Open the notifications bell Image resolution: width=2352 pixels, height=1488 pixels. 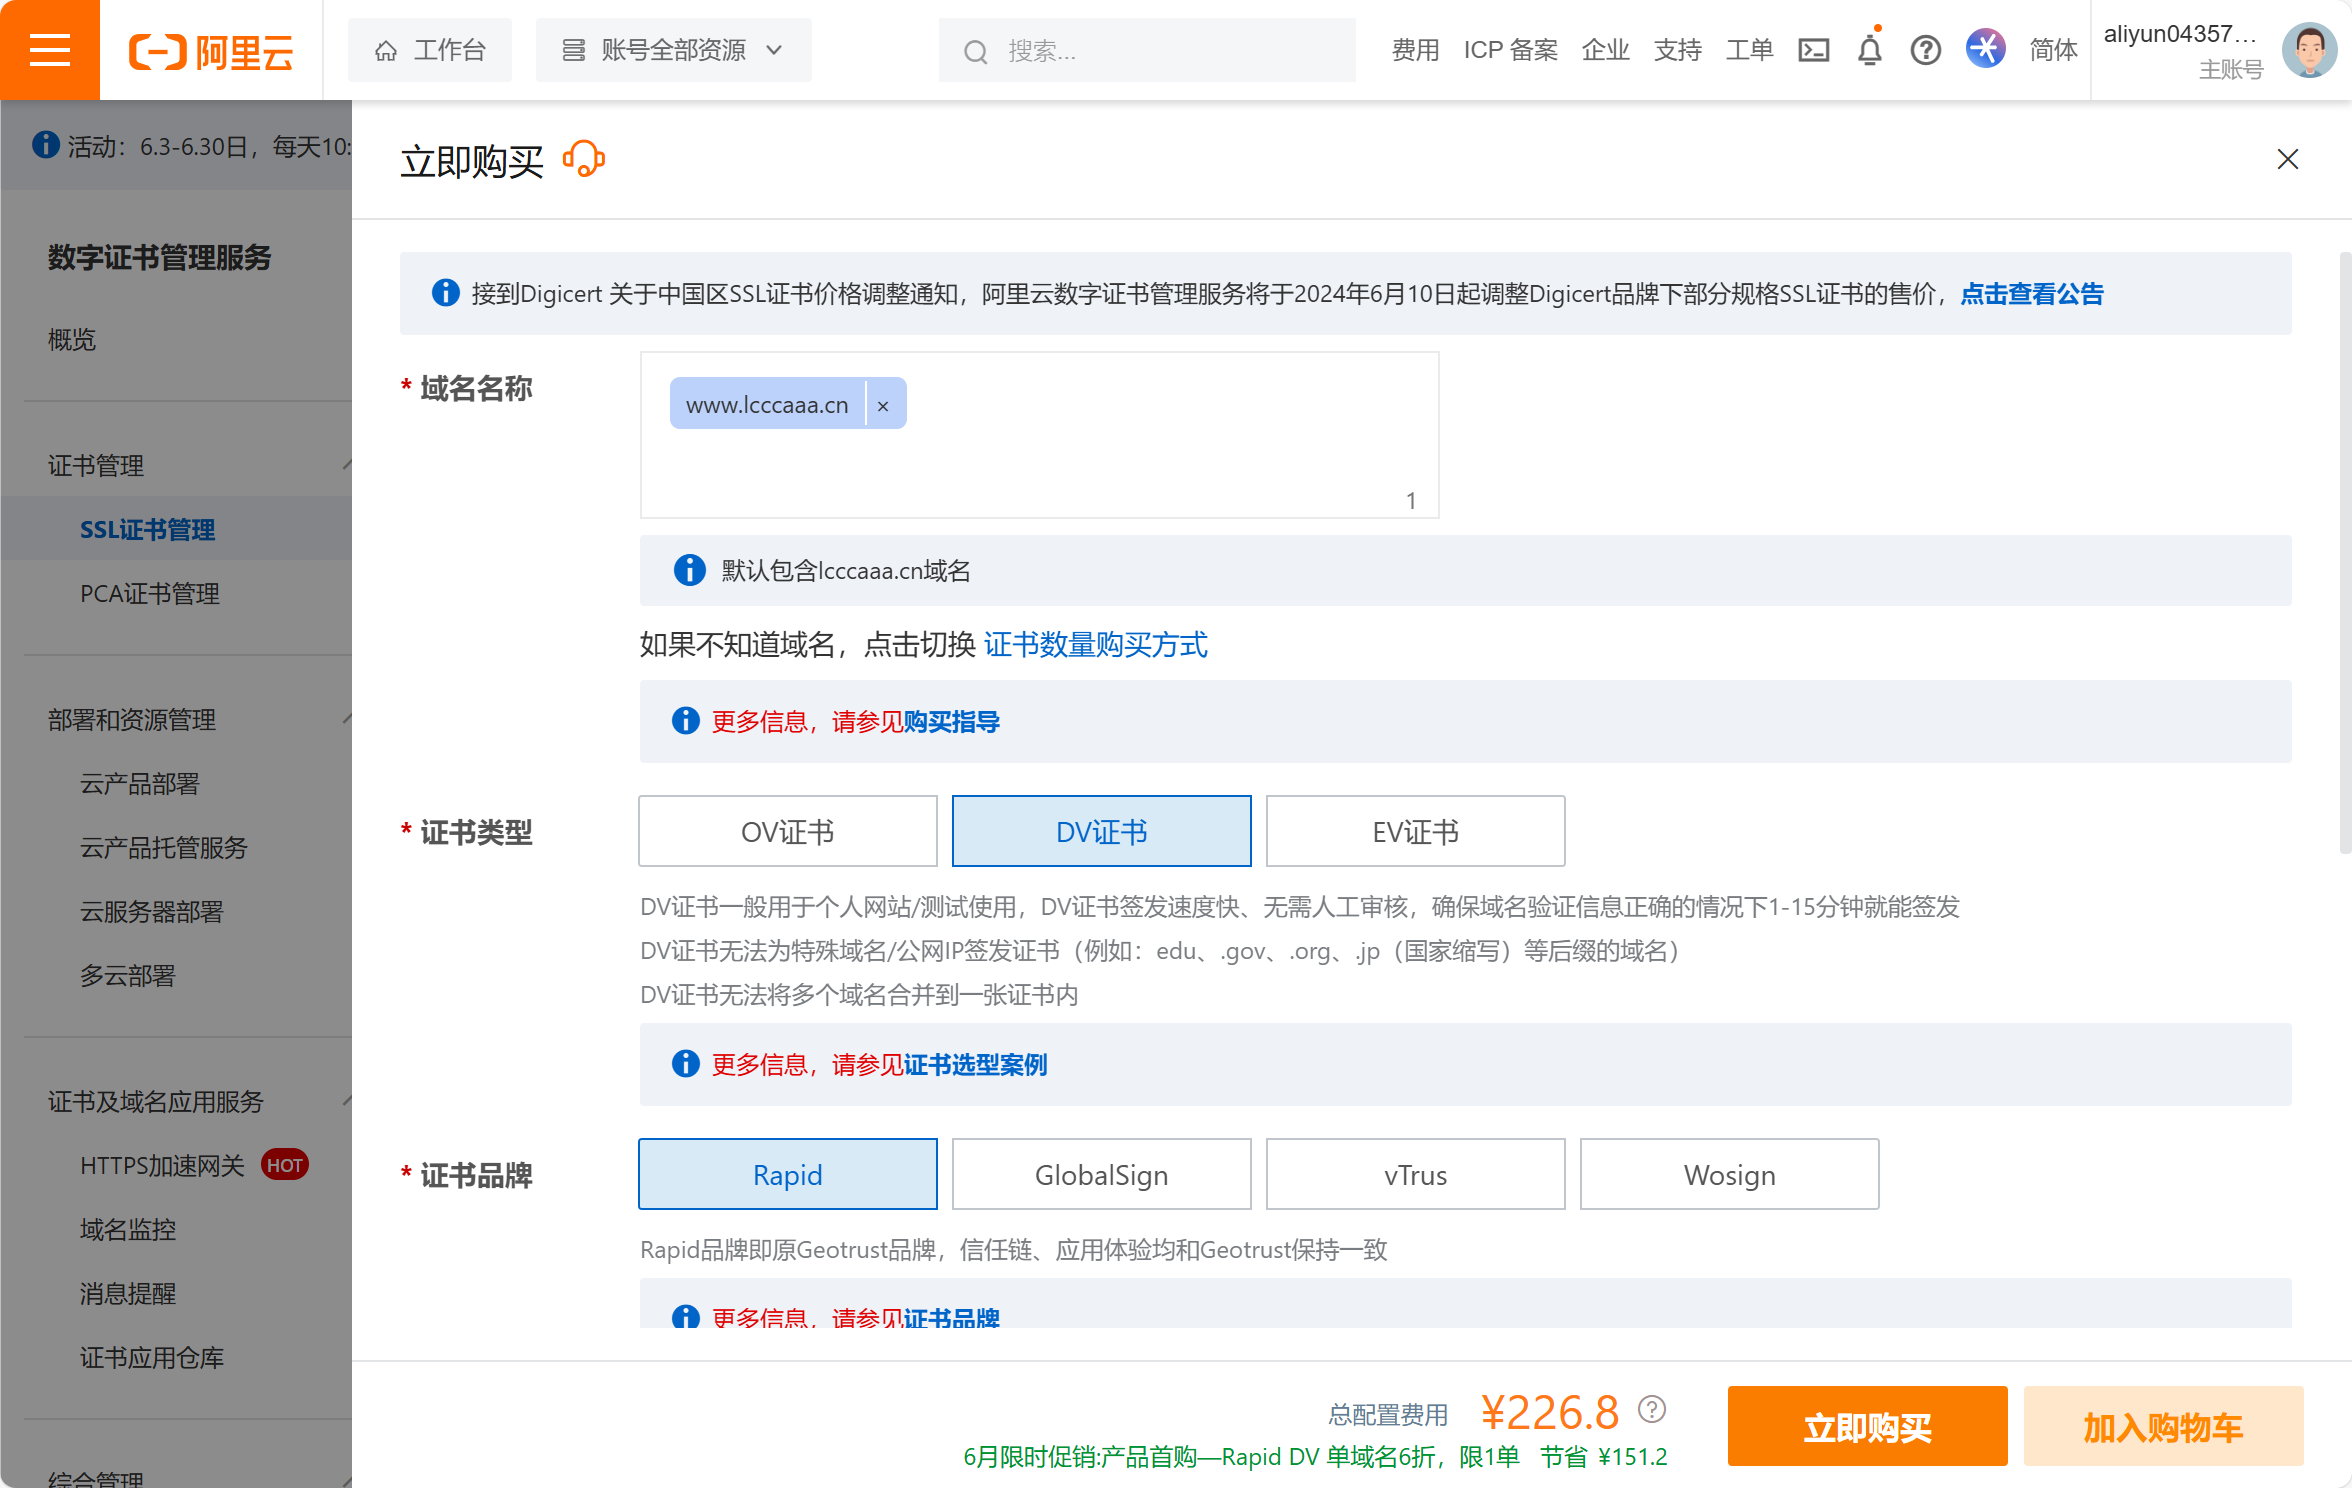point(1869,50)
